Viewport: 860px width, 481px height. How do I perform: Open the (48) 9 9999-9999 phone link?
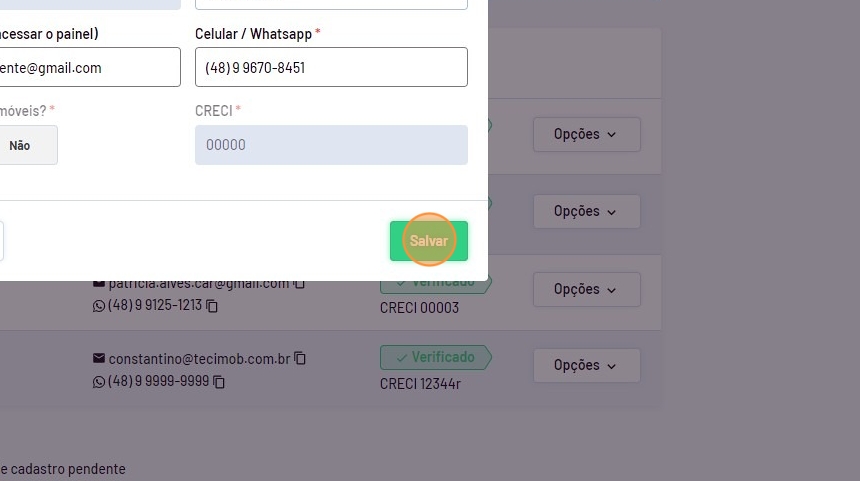pyautogui.click(x=158, y=382)
